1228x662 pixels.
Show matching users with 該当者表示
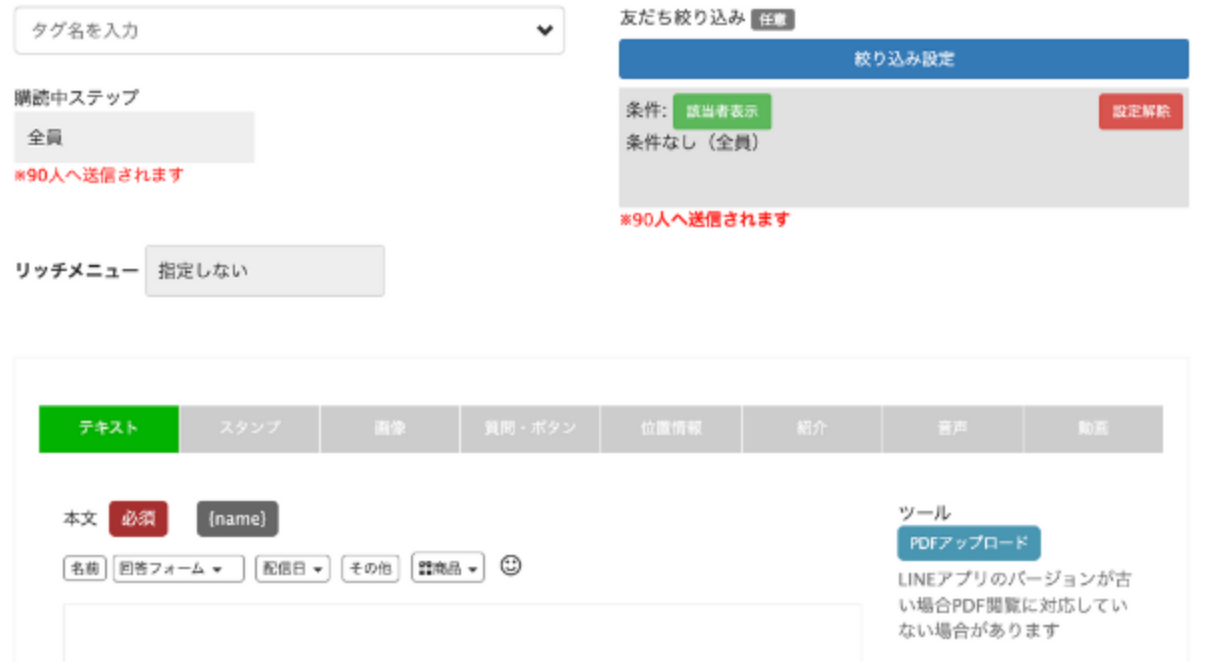coord(722,112)
